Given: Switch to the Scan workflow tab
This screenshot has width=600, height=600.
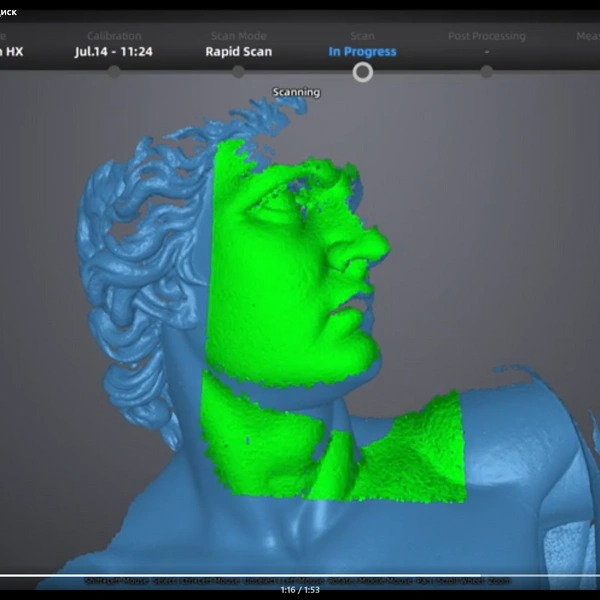Looking at the screenshot, I should tap(362, 36).
